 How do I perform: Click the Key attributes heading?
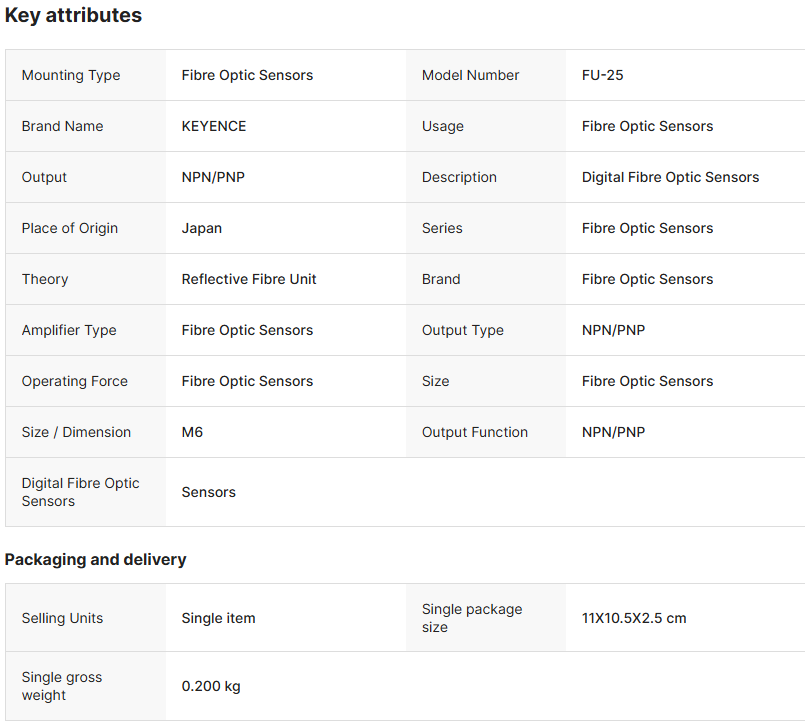point(73,16)
